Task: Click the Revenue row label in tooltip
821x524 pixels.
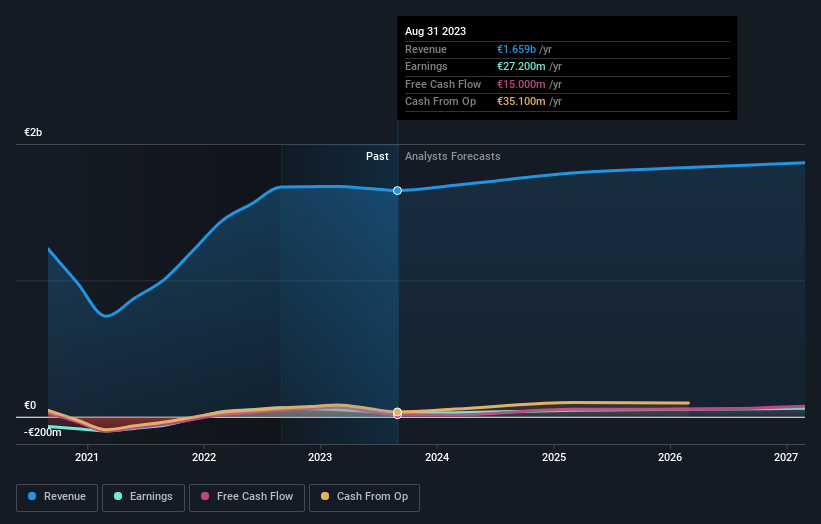Action: tap(426, 49)
